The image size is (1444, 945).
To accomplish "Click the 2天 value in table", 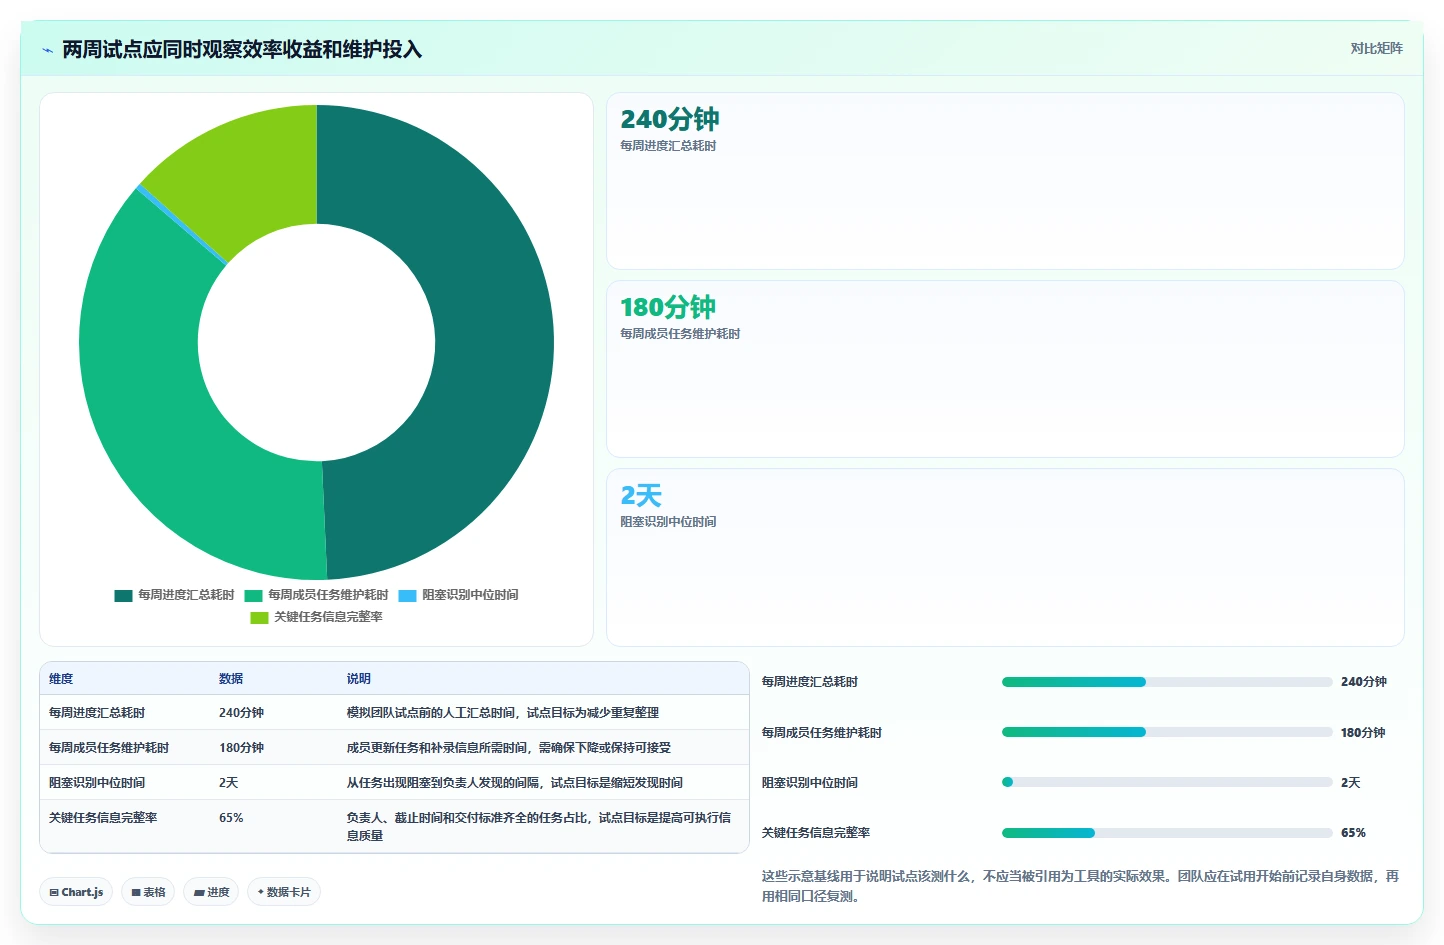I will click(229, 783).
